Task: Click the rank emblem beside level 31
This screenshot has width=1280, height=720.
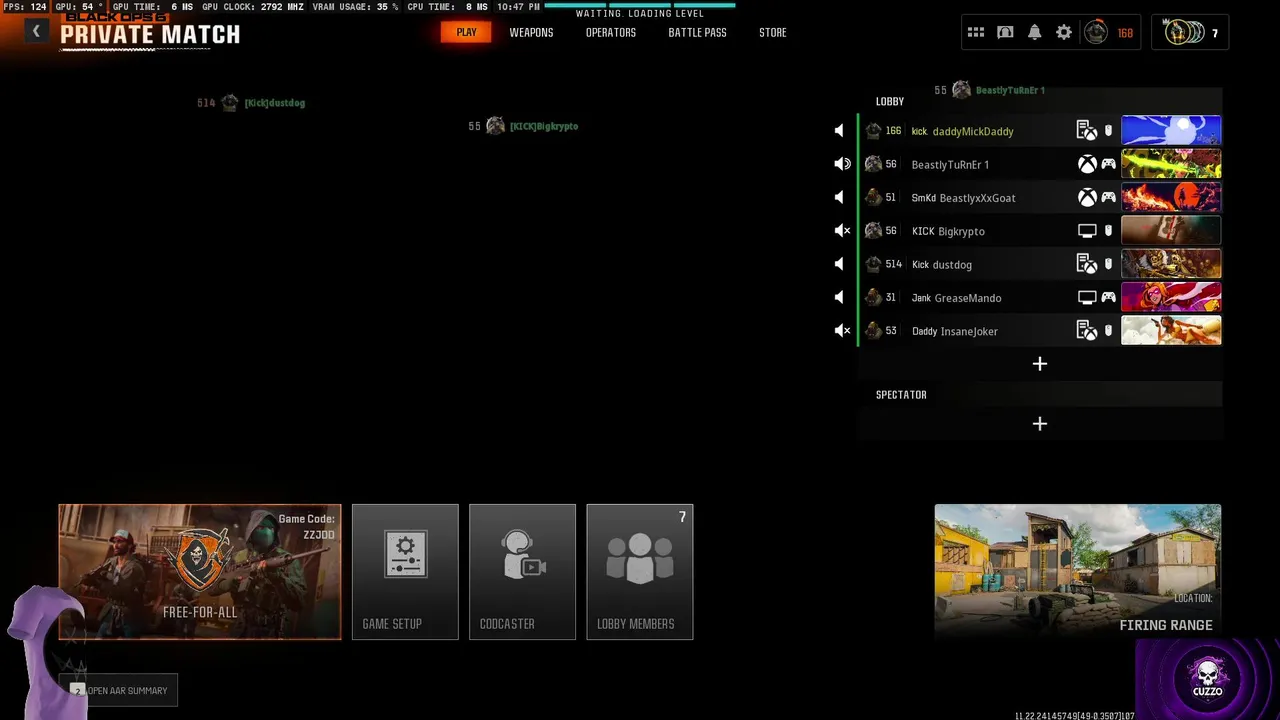Action: 873,298
